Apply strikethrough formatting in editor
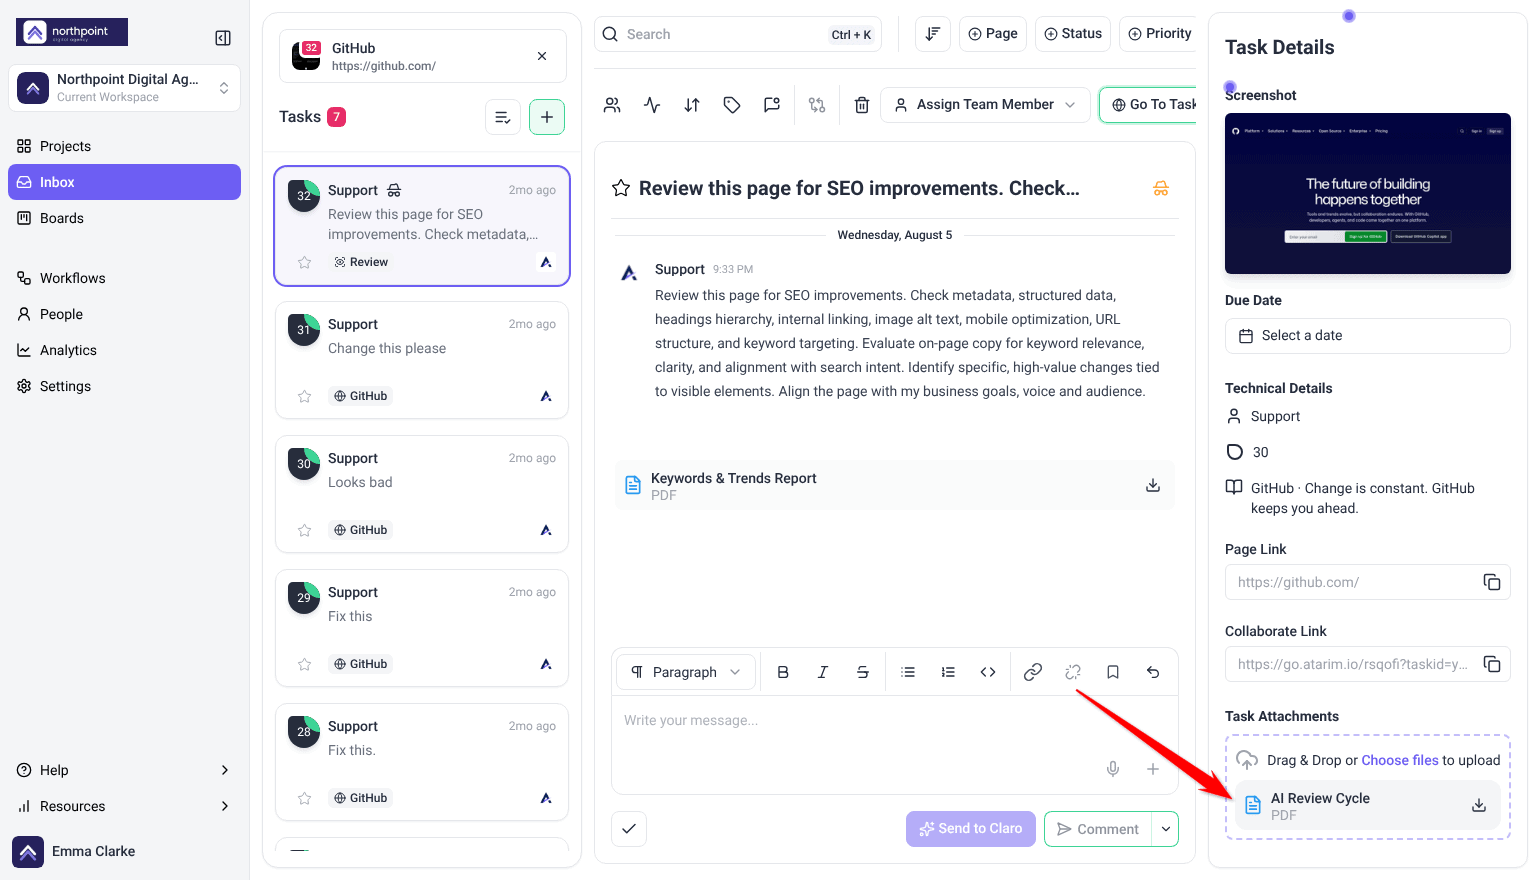 point(863,672)
